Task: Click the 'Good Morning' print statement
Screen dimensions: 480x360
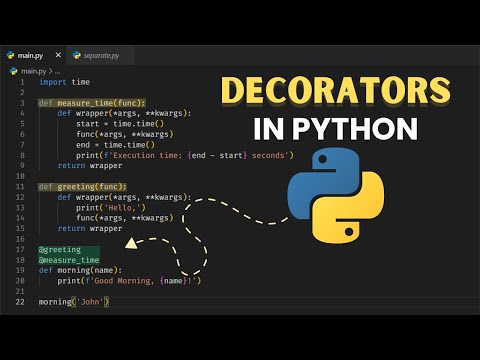Action: click(129, 281)
